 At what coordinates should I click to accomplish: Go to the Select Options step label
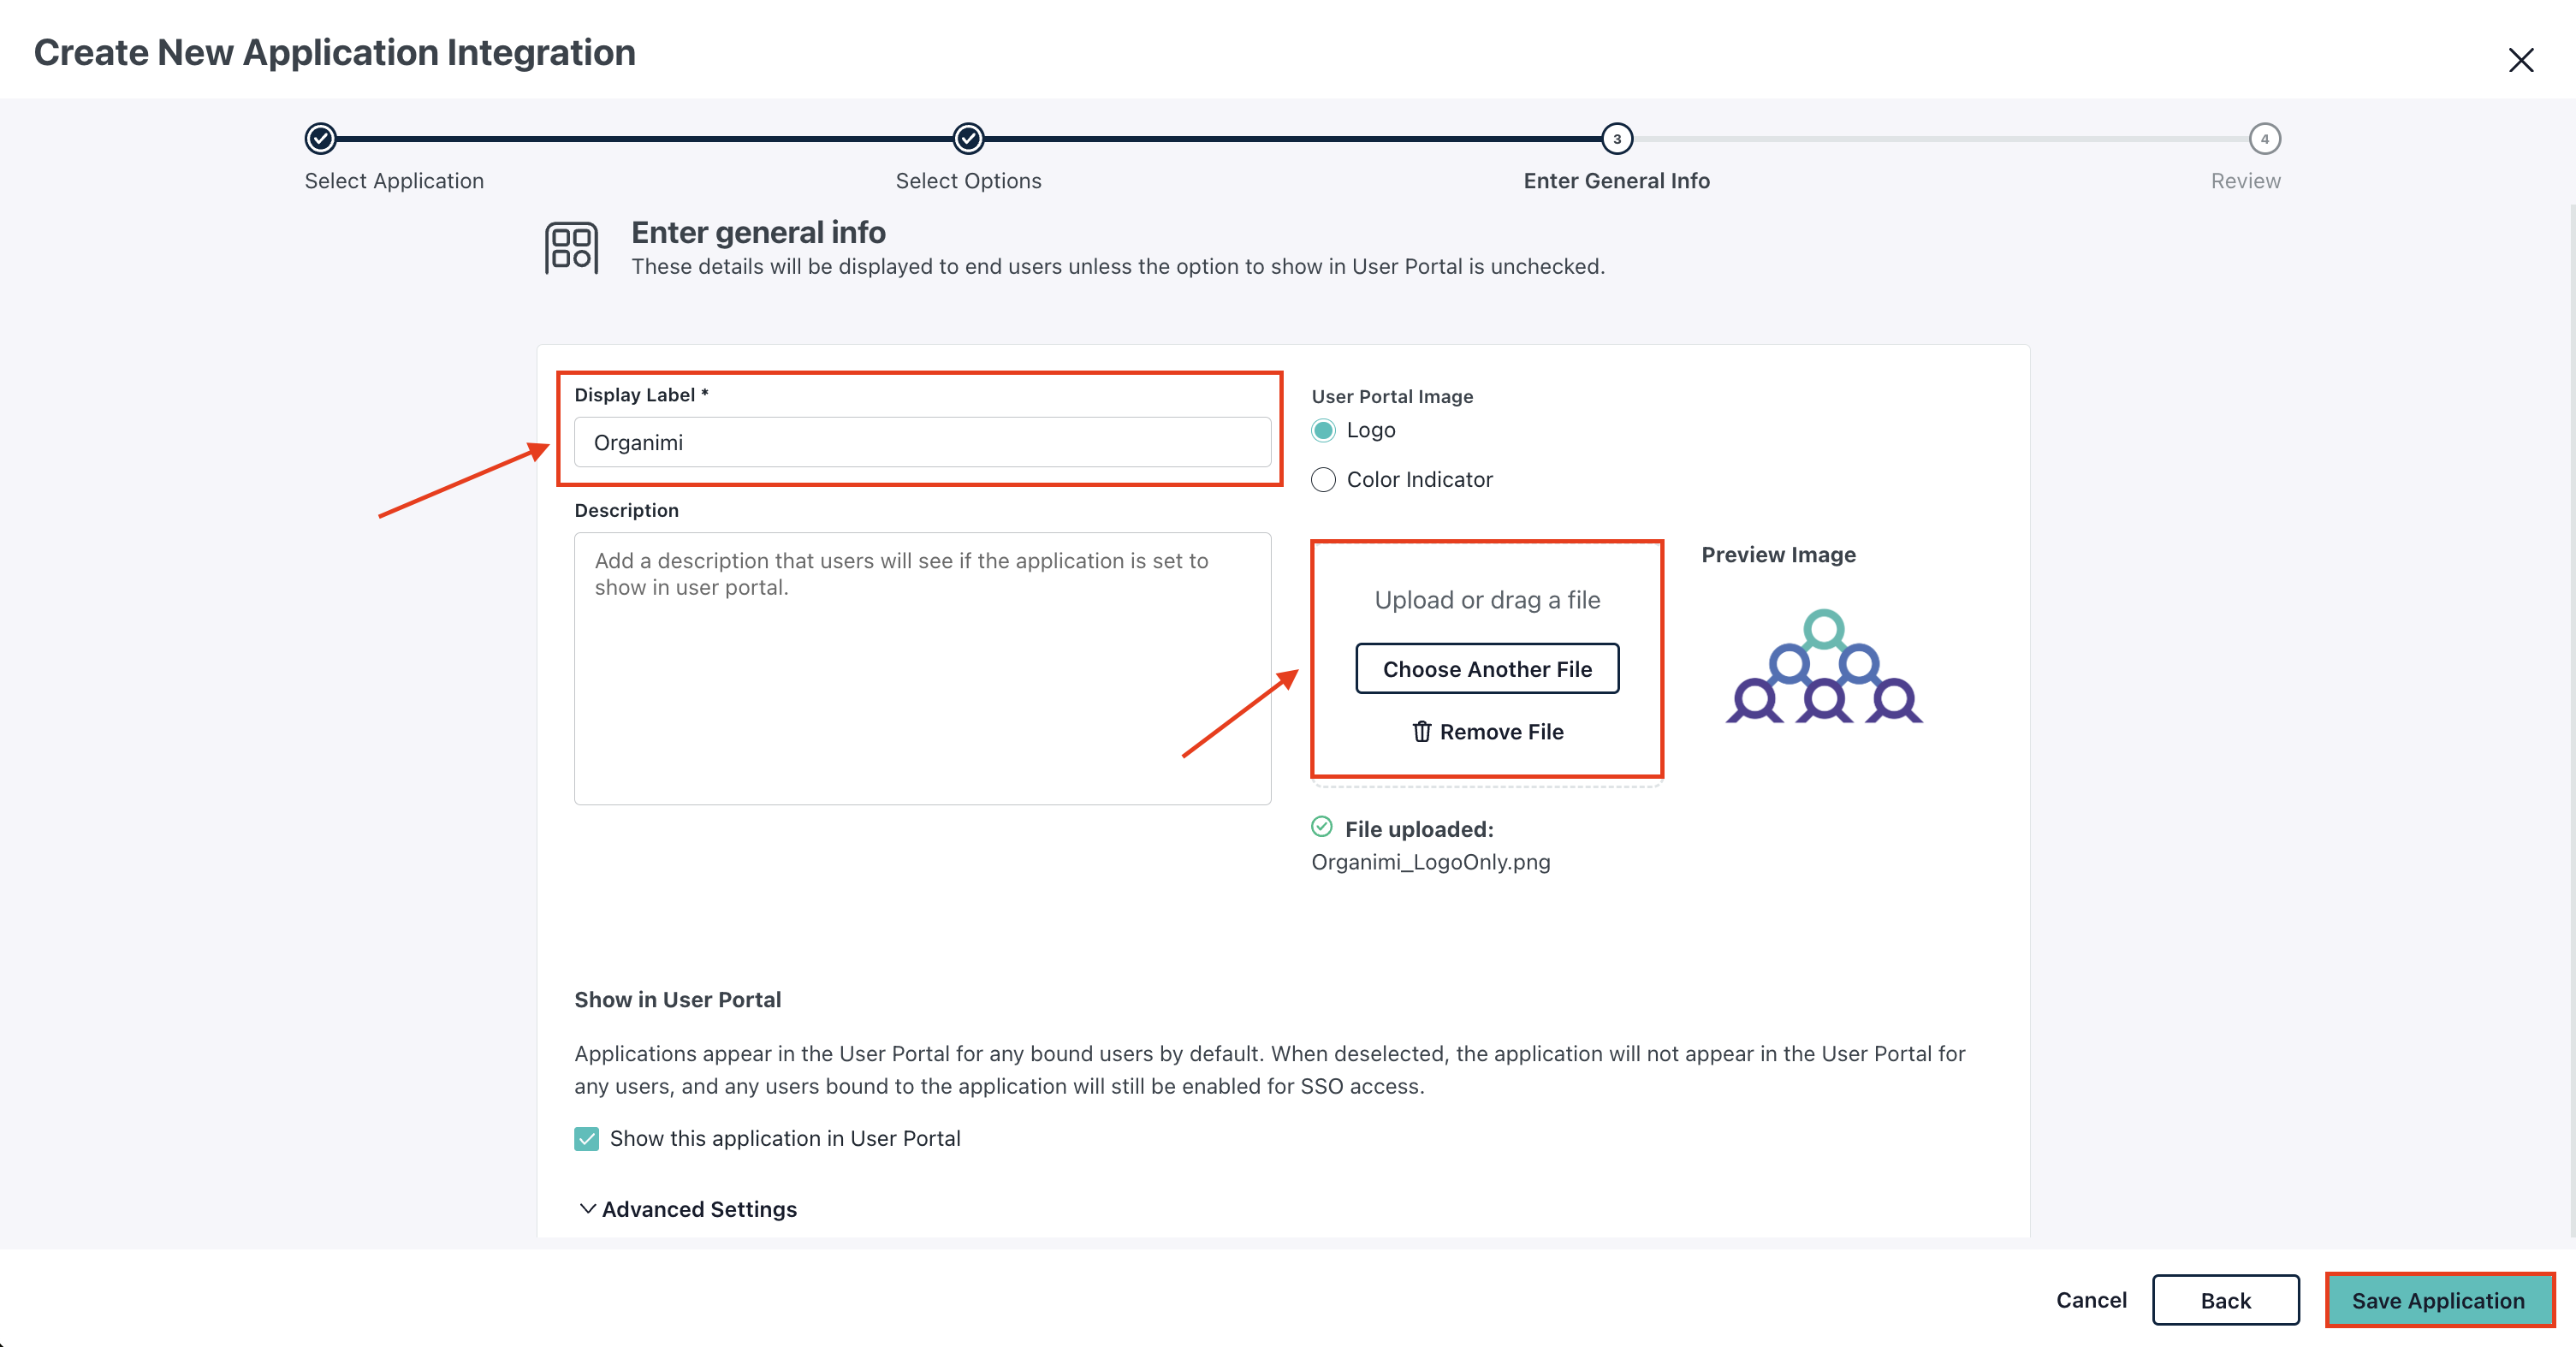click(968, 181)
